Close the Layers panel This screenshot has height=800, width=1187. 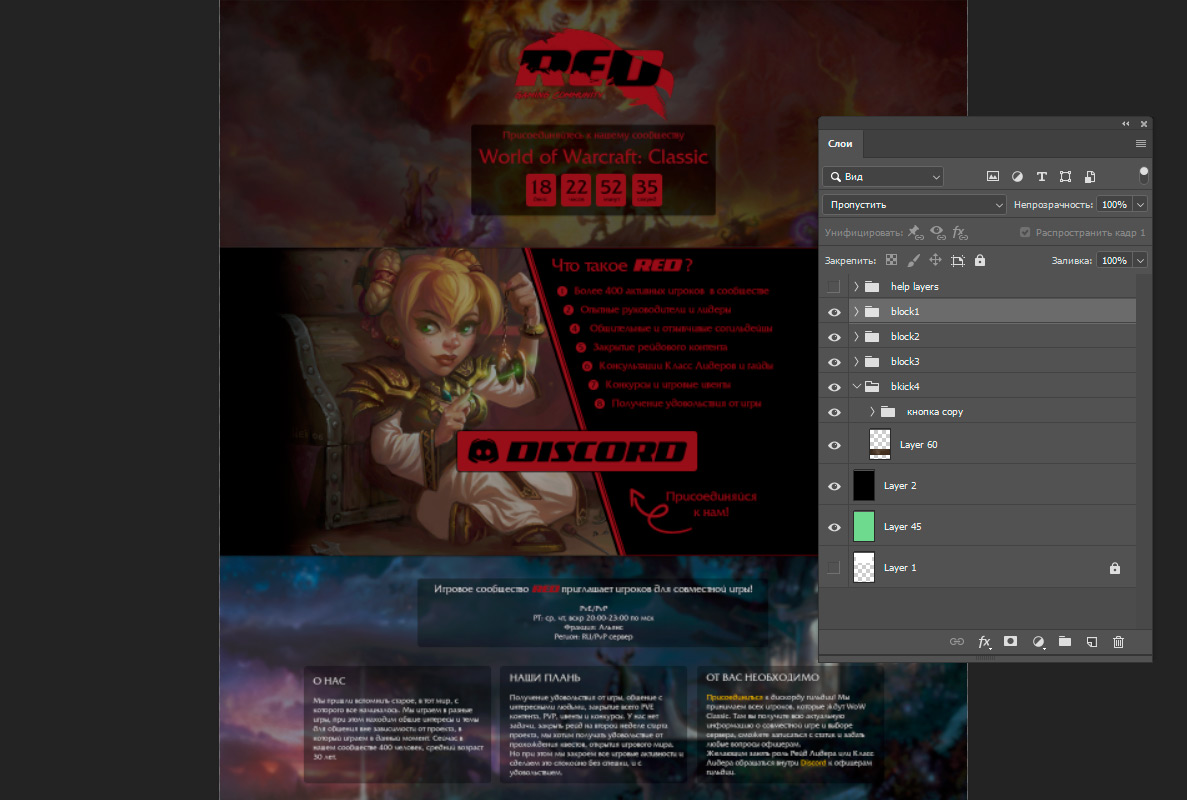tap(1144, 123)
